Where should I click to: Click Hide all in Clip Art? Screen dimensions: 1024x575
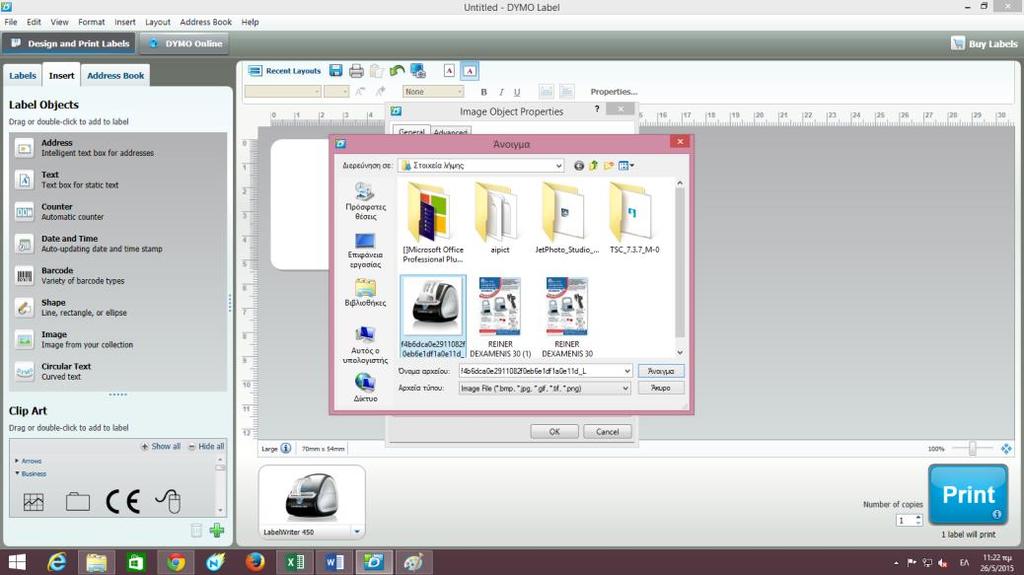(x=206, y=446)
